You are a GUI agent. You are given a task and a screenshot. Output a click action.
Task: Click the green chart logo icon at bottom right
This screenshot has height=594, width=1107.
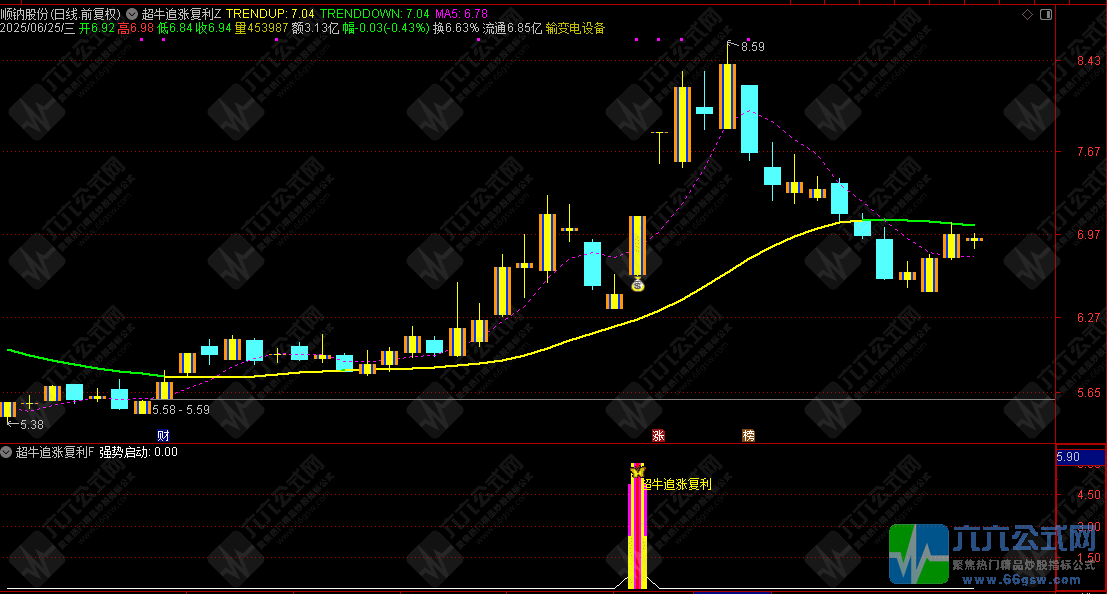pos(918,553)
